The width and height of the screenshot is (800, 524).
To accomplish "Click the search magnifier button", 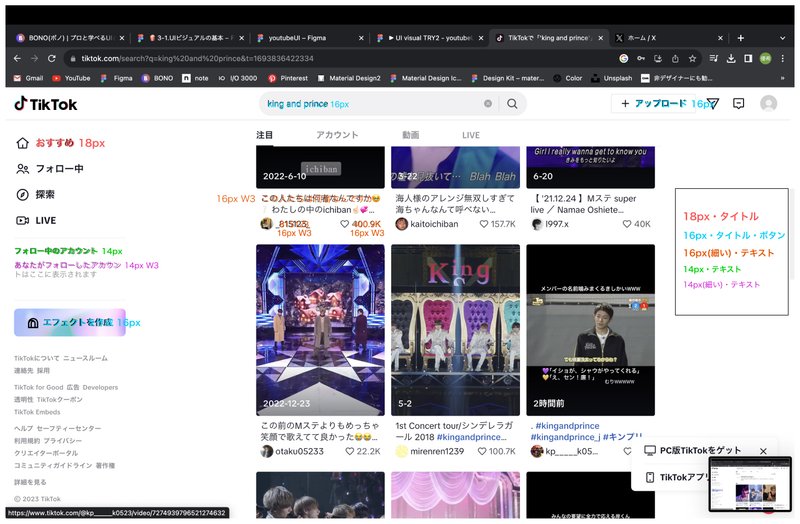I will [512, 104].
